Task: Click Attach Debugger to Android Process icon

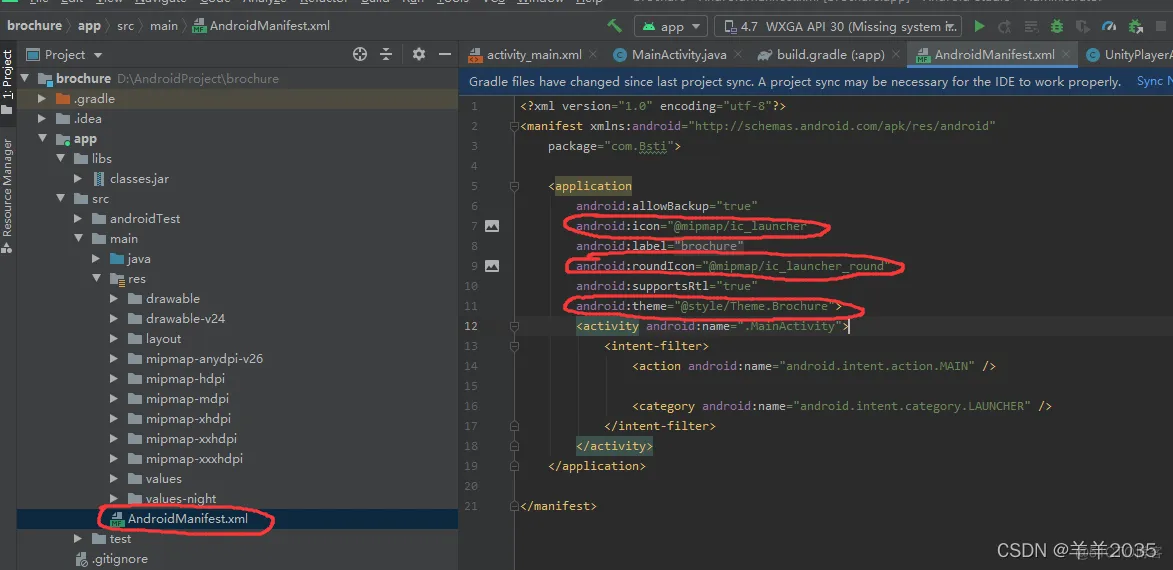Action: pyautogui.click(x=1136, y=26)
